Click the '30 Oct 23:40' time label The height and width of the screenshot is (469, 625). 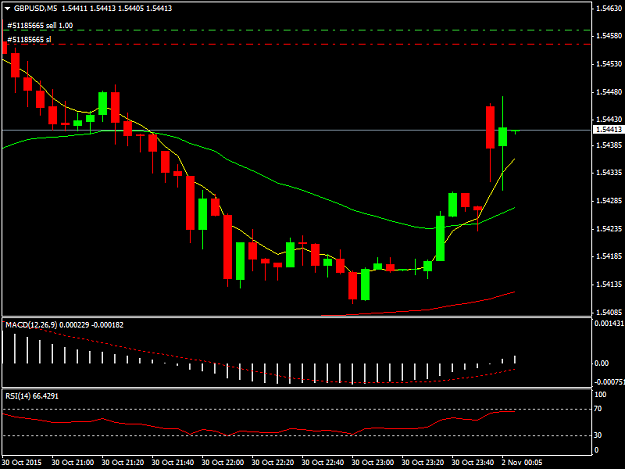(473, 463)
